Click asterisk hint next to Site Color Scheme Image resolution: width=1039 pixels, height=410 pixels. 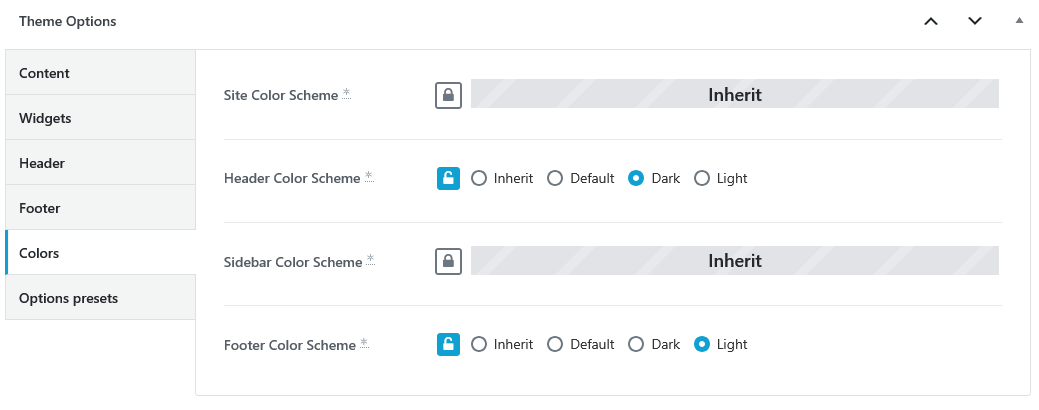coord(347,94)
